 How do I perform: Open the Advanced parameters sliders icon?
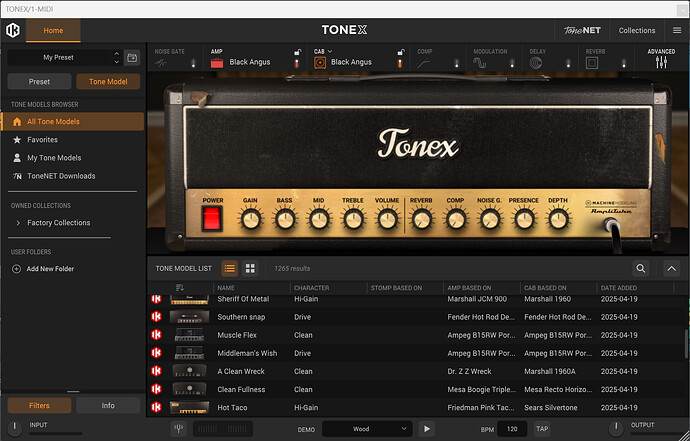click(661, 62)
